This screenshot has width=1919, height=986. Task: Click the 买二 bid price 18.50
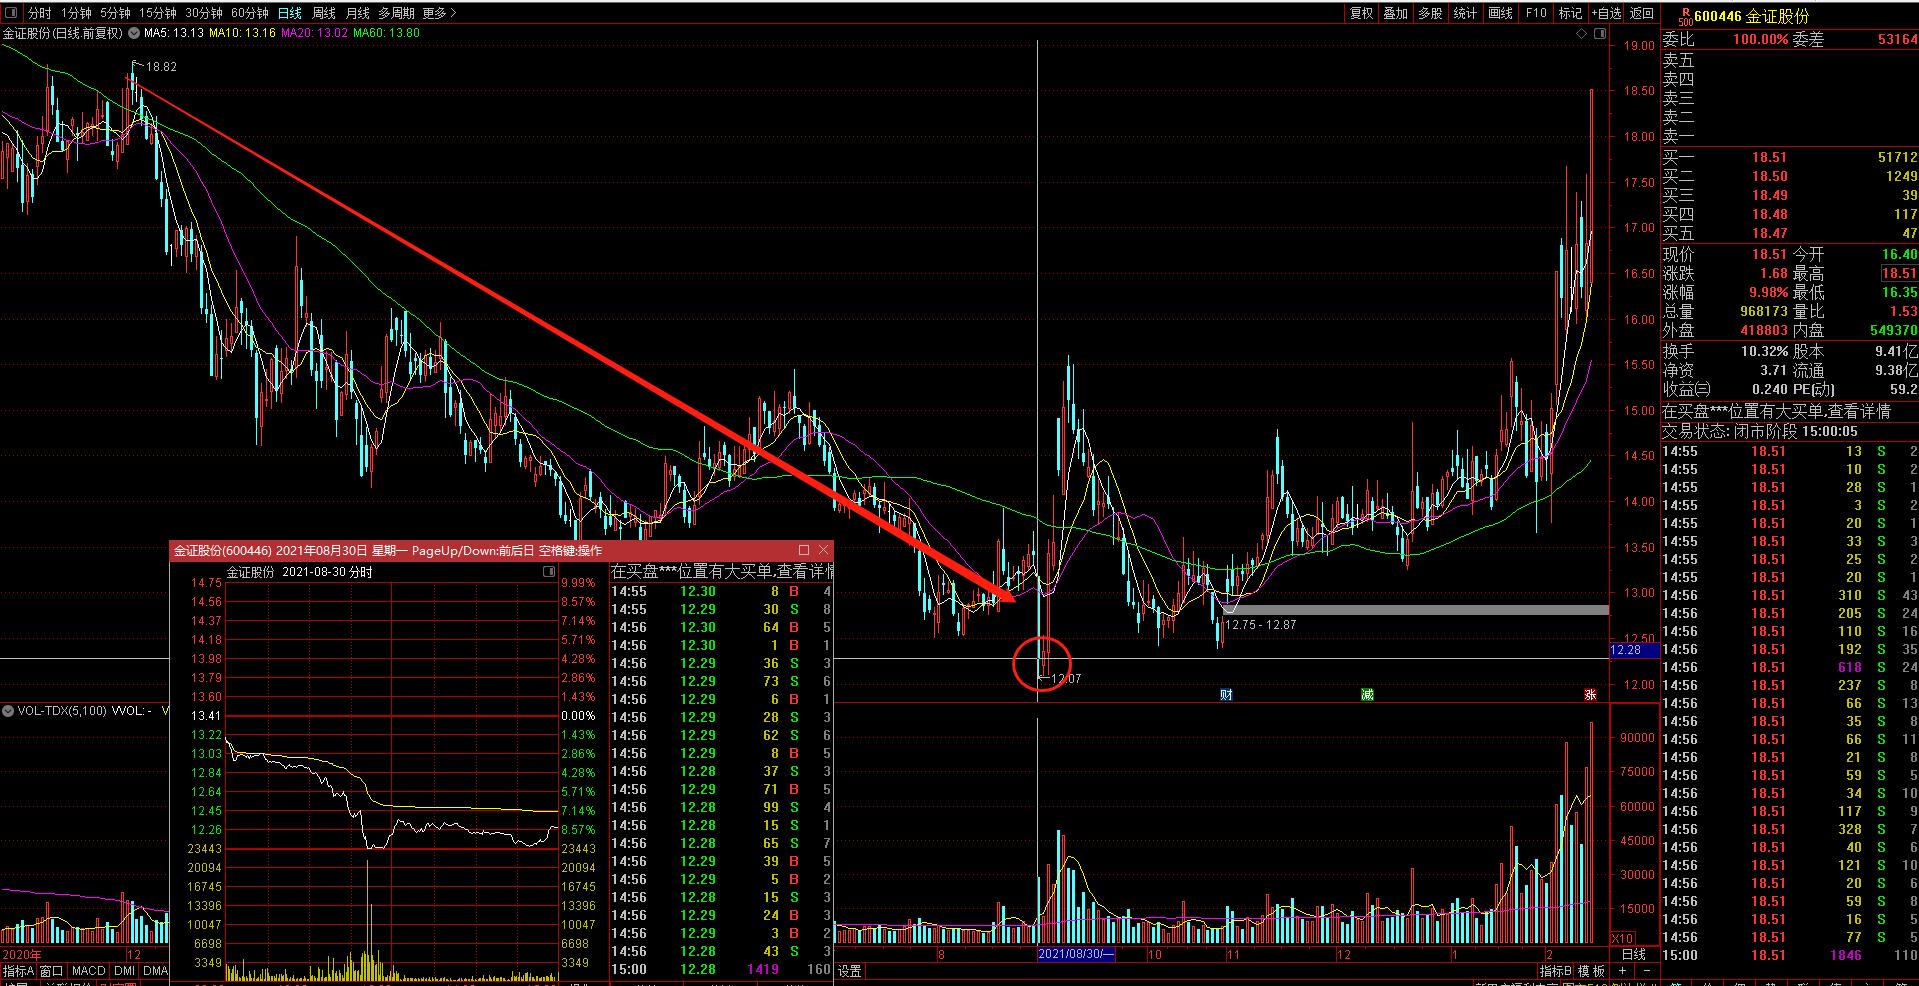(1769, 176)
